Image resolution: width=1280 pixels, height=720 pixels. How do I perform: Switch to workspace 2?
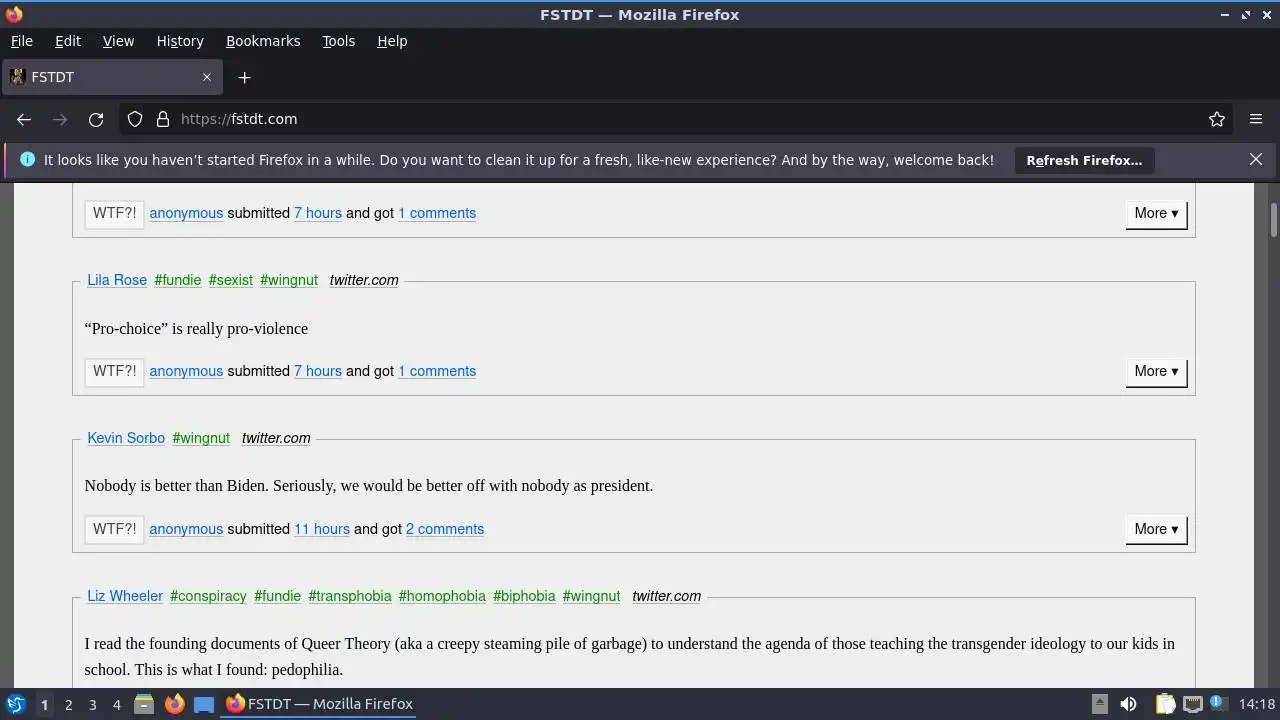click(68, 704)
